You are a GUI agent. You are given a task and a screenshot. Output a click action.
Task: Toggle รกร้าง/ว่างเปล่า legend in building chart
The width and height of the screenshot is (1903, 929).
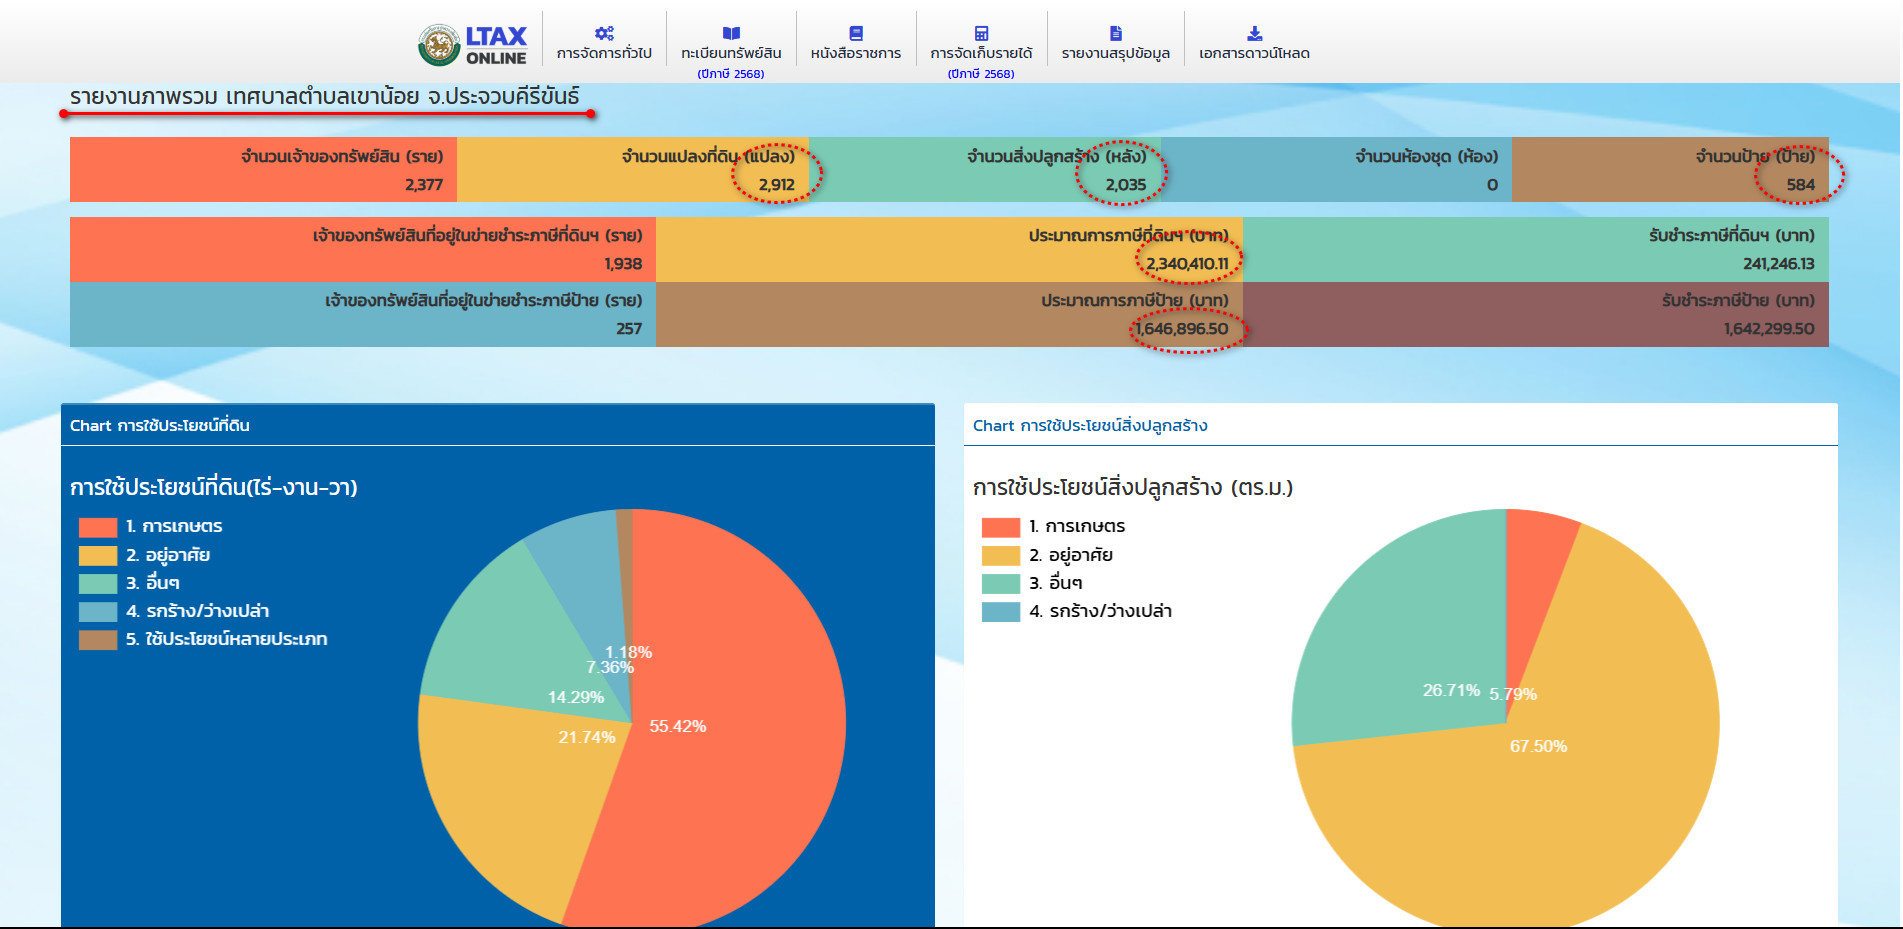(x=1109, y=611)
